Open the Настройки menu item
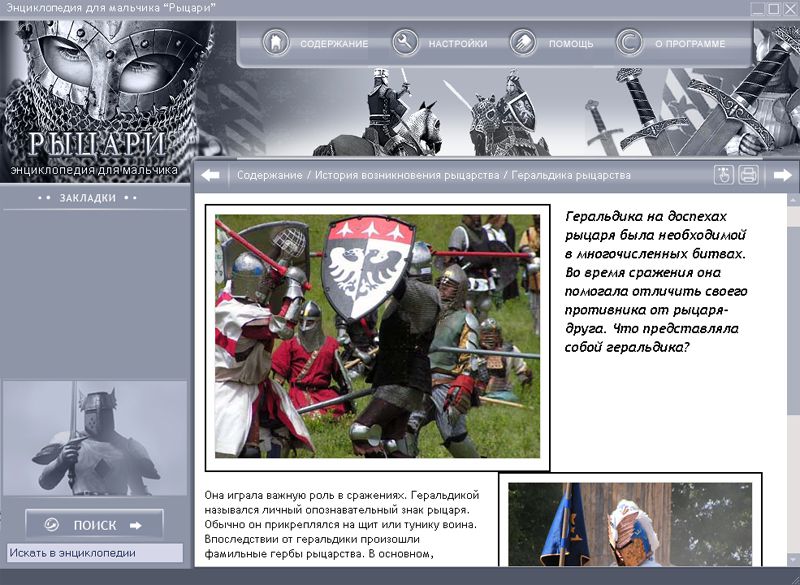The image size is (800, 585). [x=458, y=44]
